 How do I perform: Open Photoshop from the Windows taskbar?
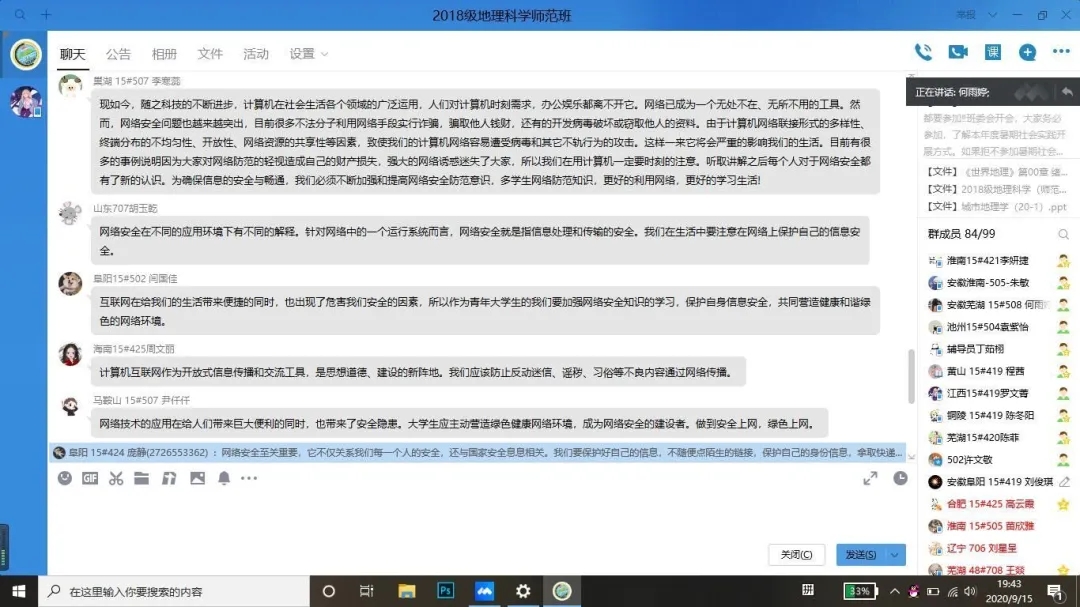coord(446,591)
